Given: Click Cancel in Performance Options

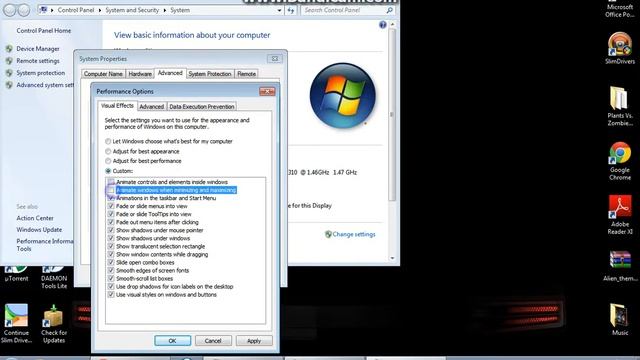Looking at the screenshot, I should tap(213, 341).
